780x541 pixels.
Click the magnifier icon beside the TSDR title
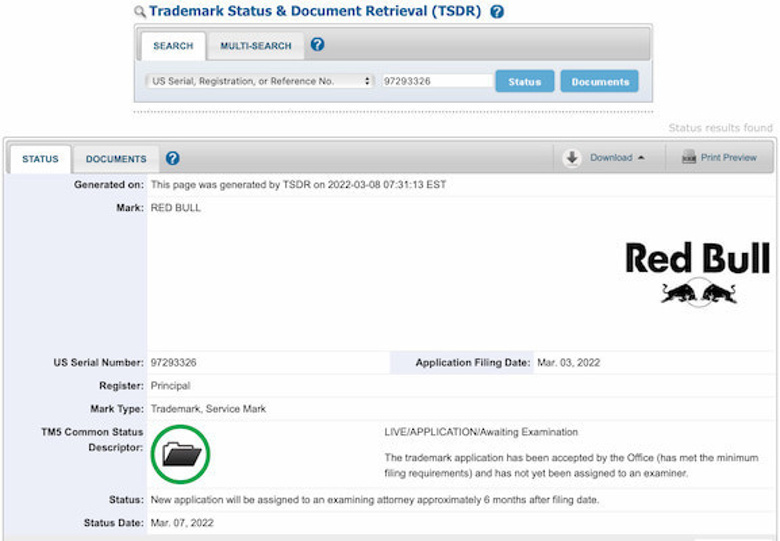[140, 12]
